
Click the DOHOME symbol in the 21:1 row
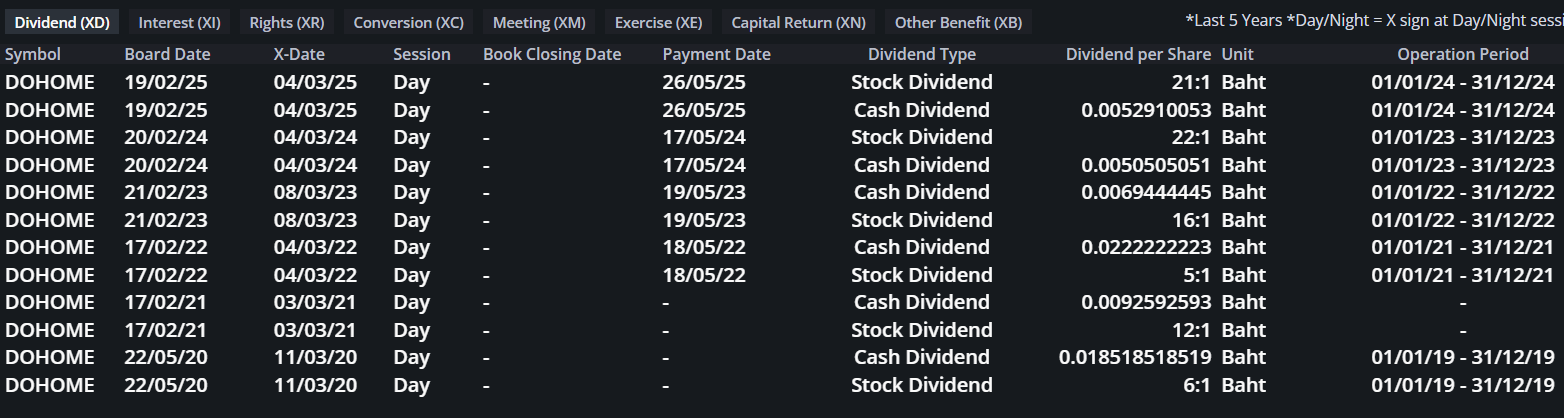[x=50, y=82]
